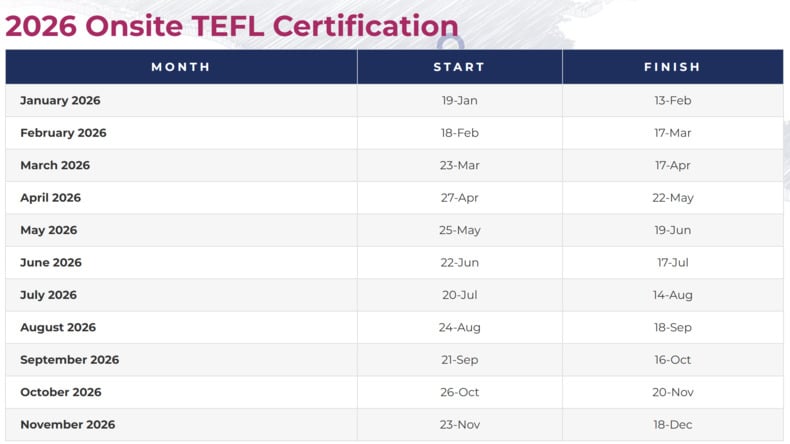Image resolution: width=790 pixels, height=444 pixels.
Task: Click the 13-Feb finish date cell
Action: pos(673,100)
